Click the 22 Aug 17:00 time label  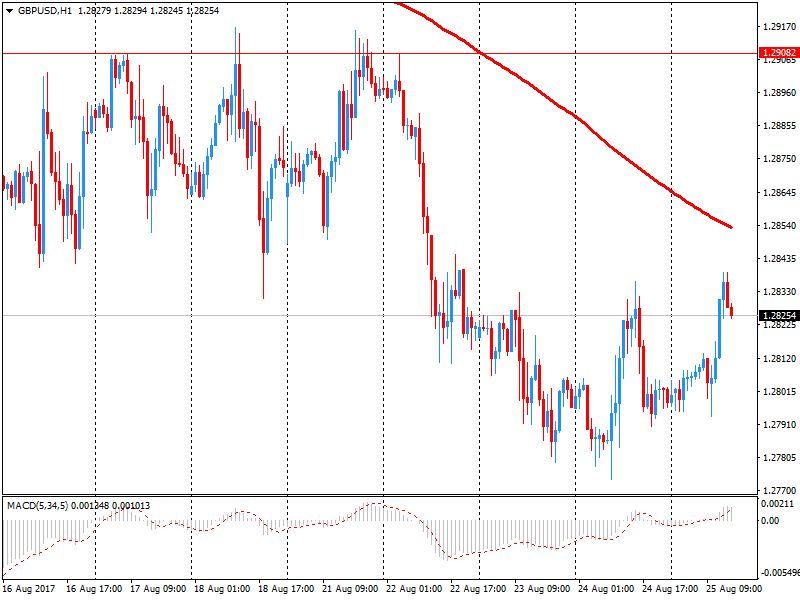(x=478, y=589)
